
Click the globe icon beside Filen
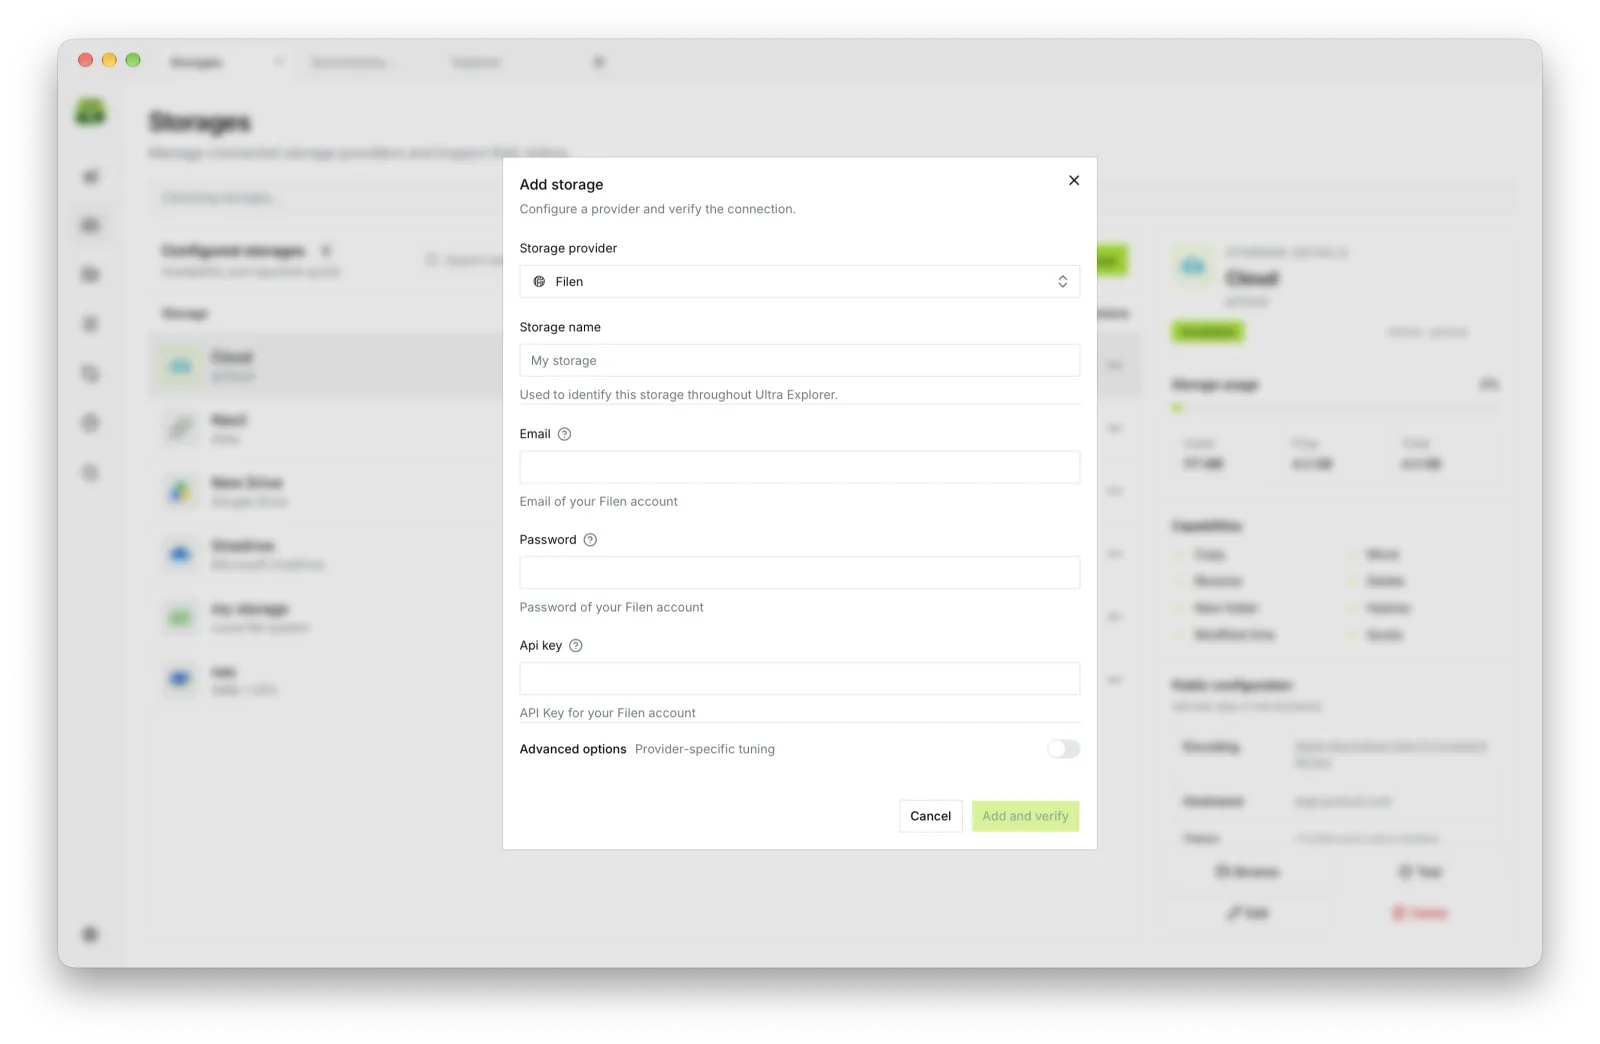point(539,282)
